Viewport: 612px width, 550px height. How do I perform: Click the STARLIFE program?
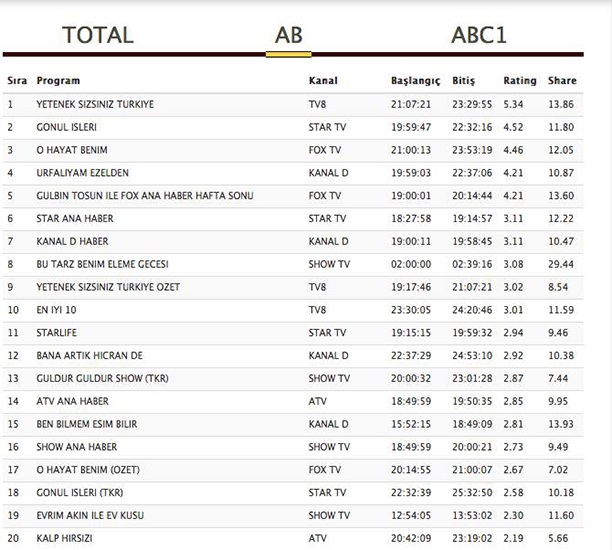point(57,333)
